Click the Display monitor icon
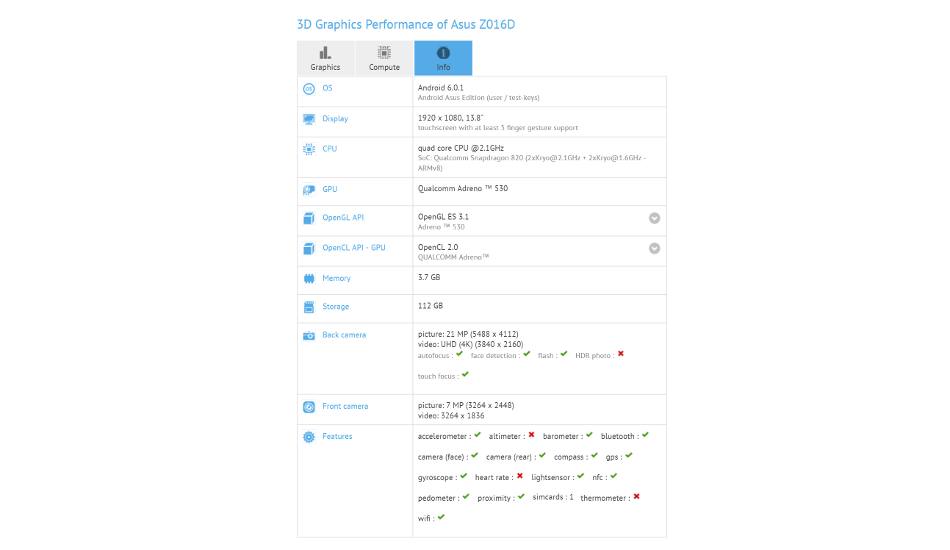Viewport: 950px width, 550px height. [x=309, y=119]
